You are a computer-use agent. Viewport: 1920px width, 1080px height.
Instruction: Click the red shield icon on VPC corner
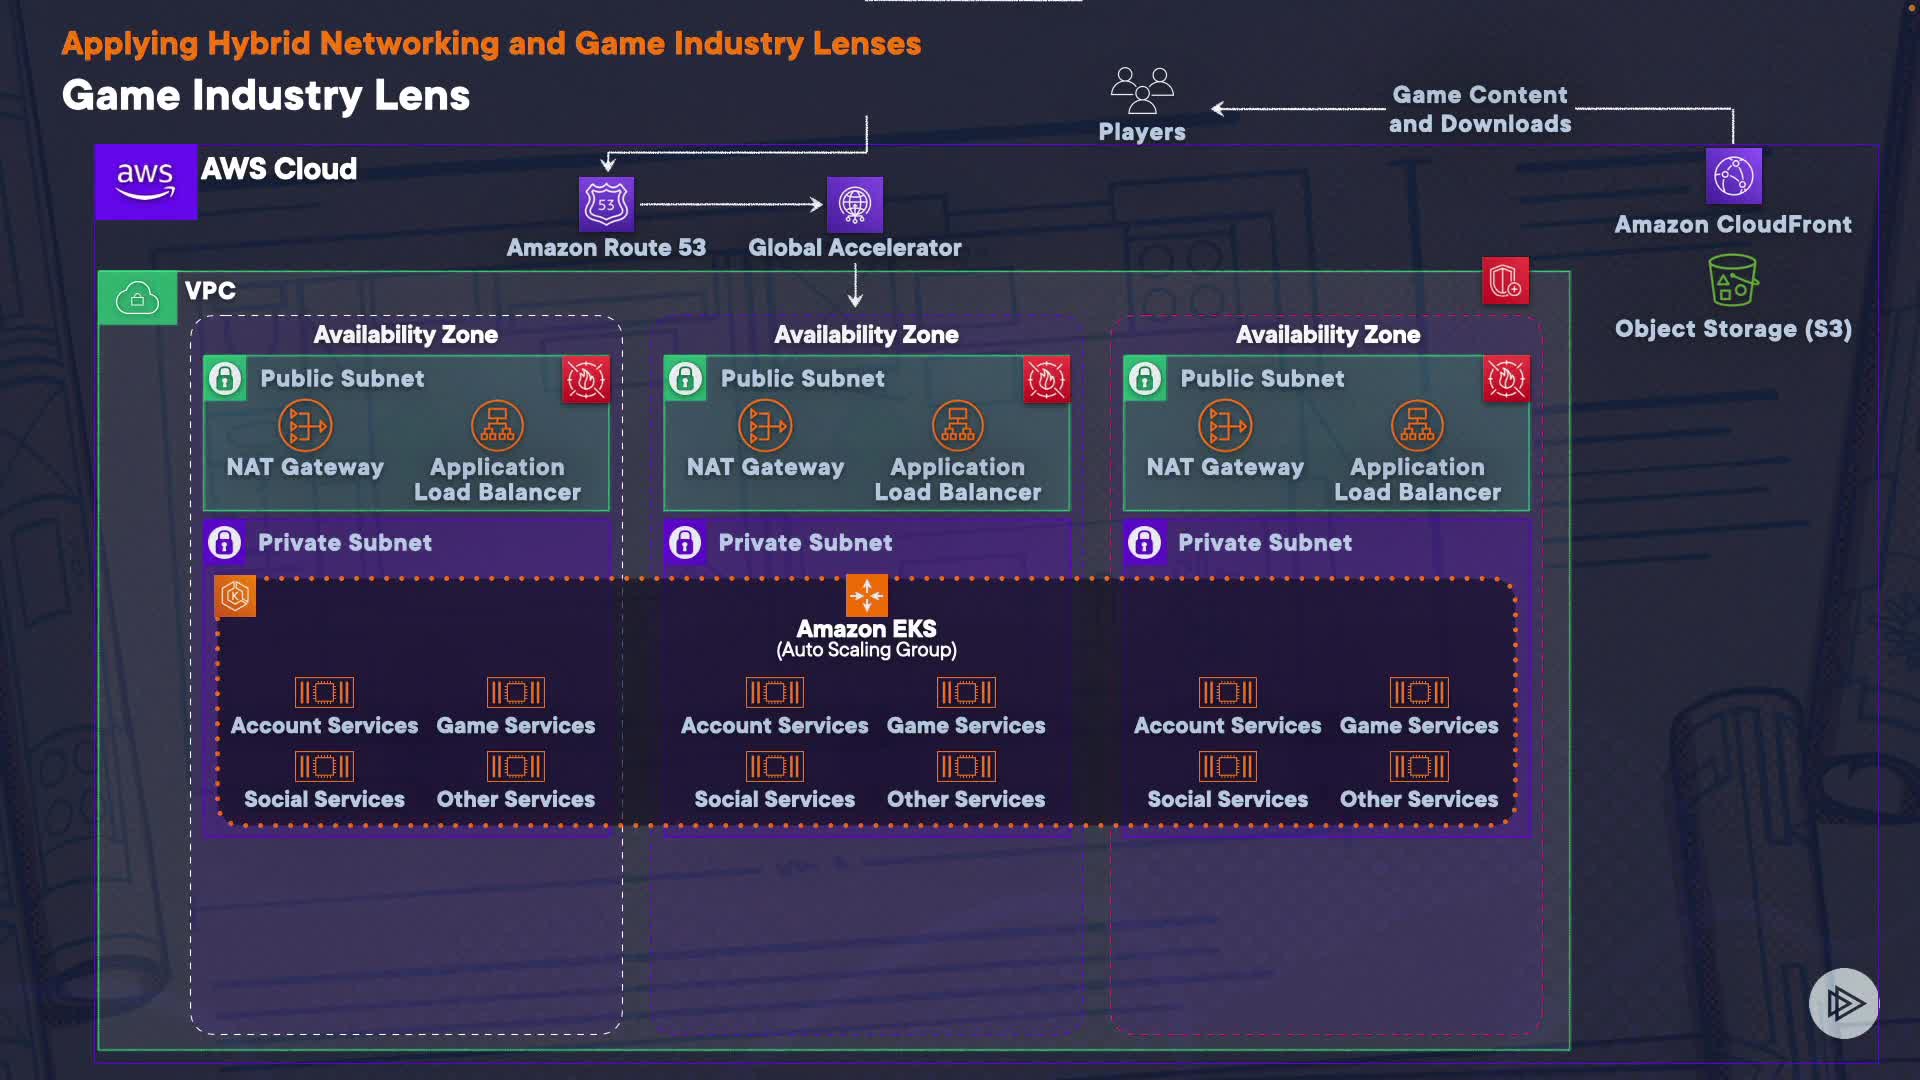click(1505, 281)
